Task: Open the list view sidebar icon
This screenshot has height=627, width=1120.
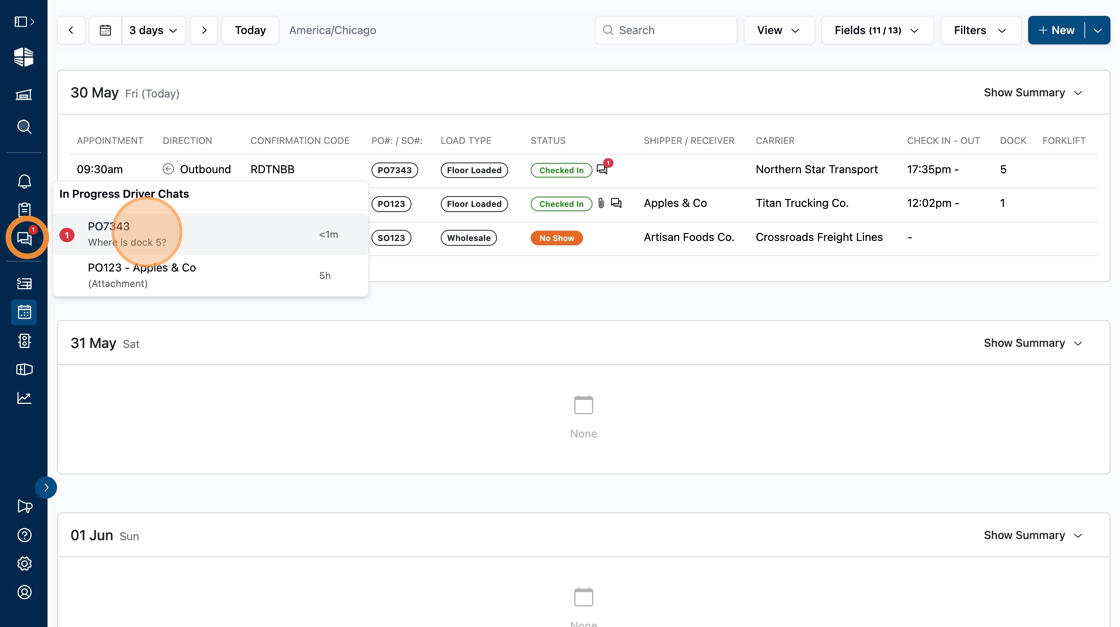Action: click(x=24, y=284)
